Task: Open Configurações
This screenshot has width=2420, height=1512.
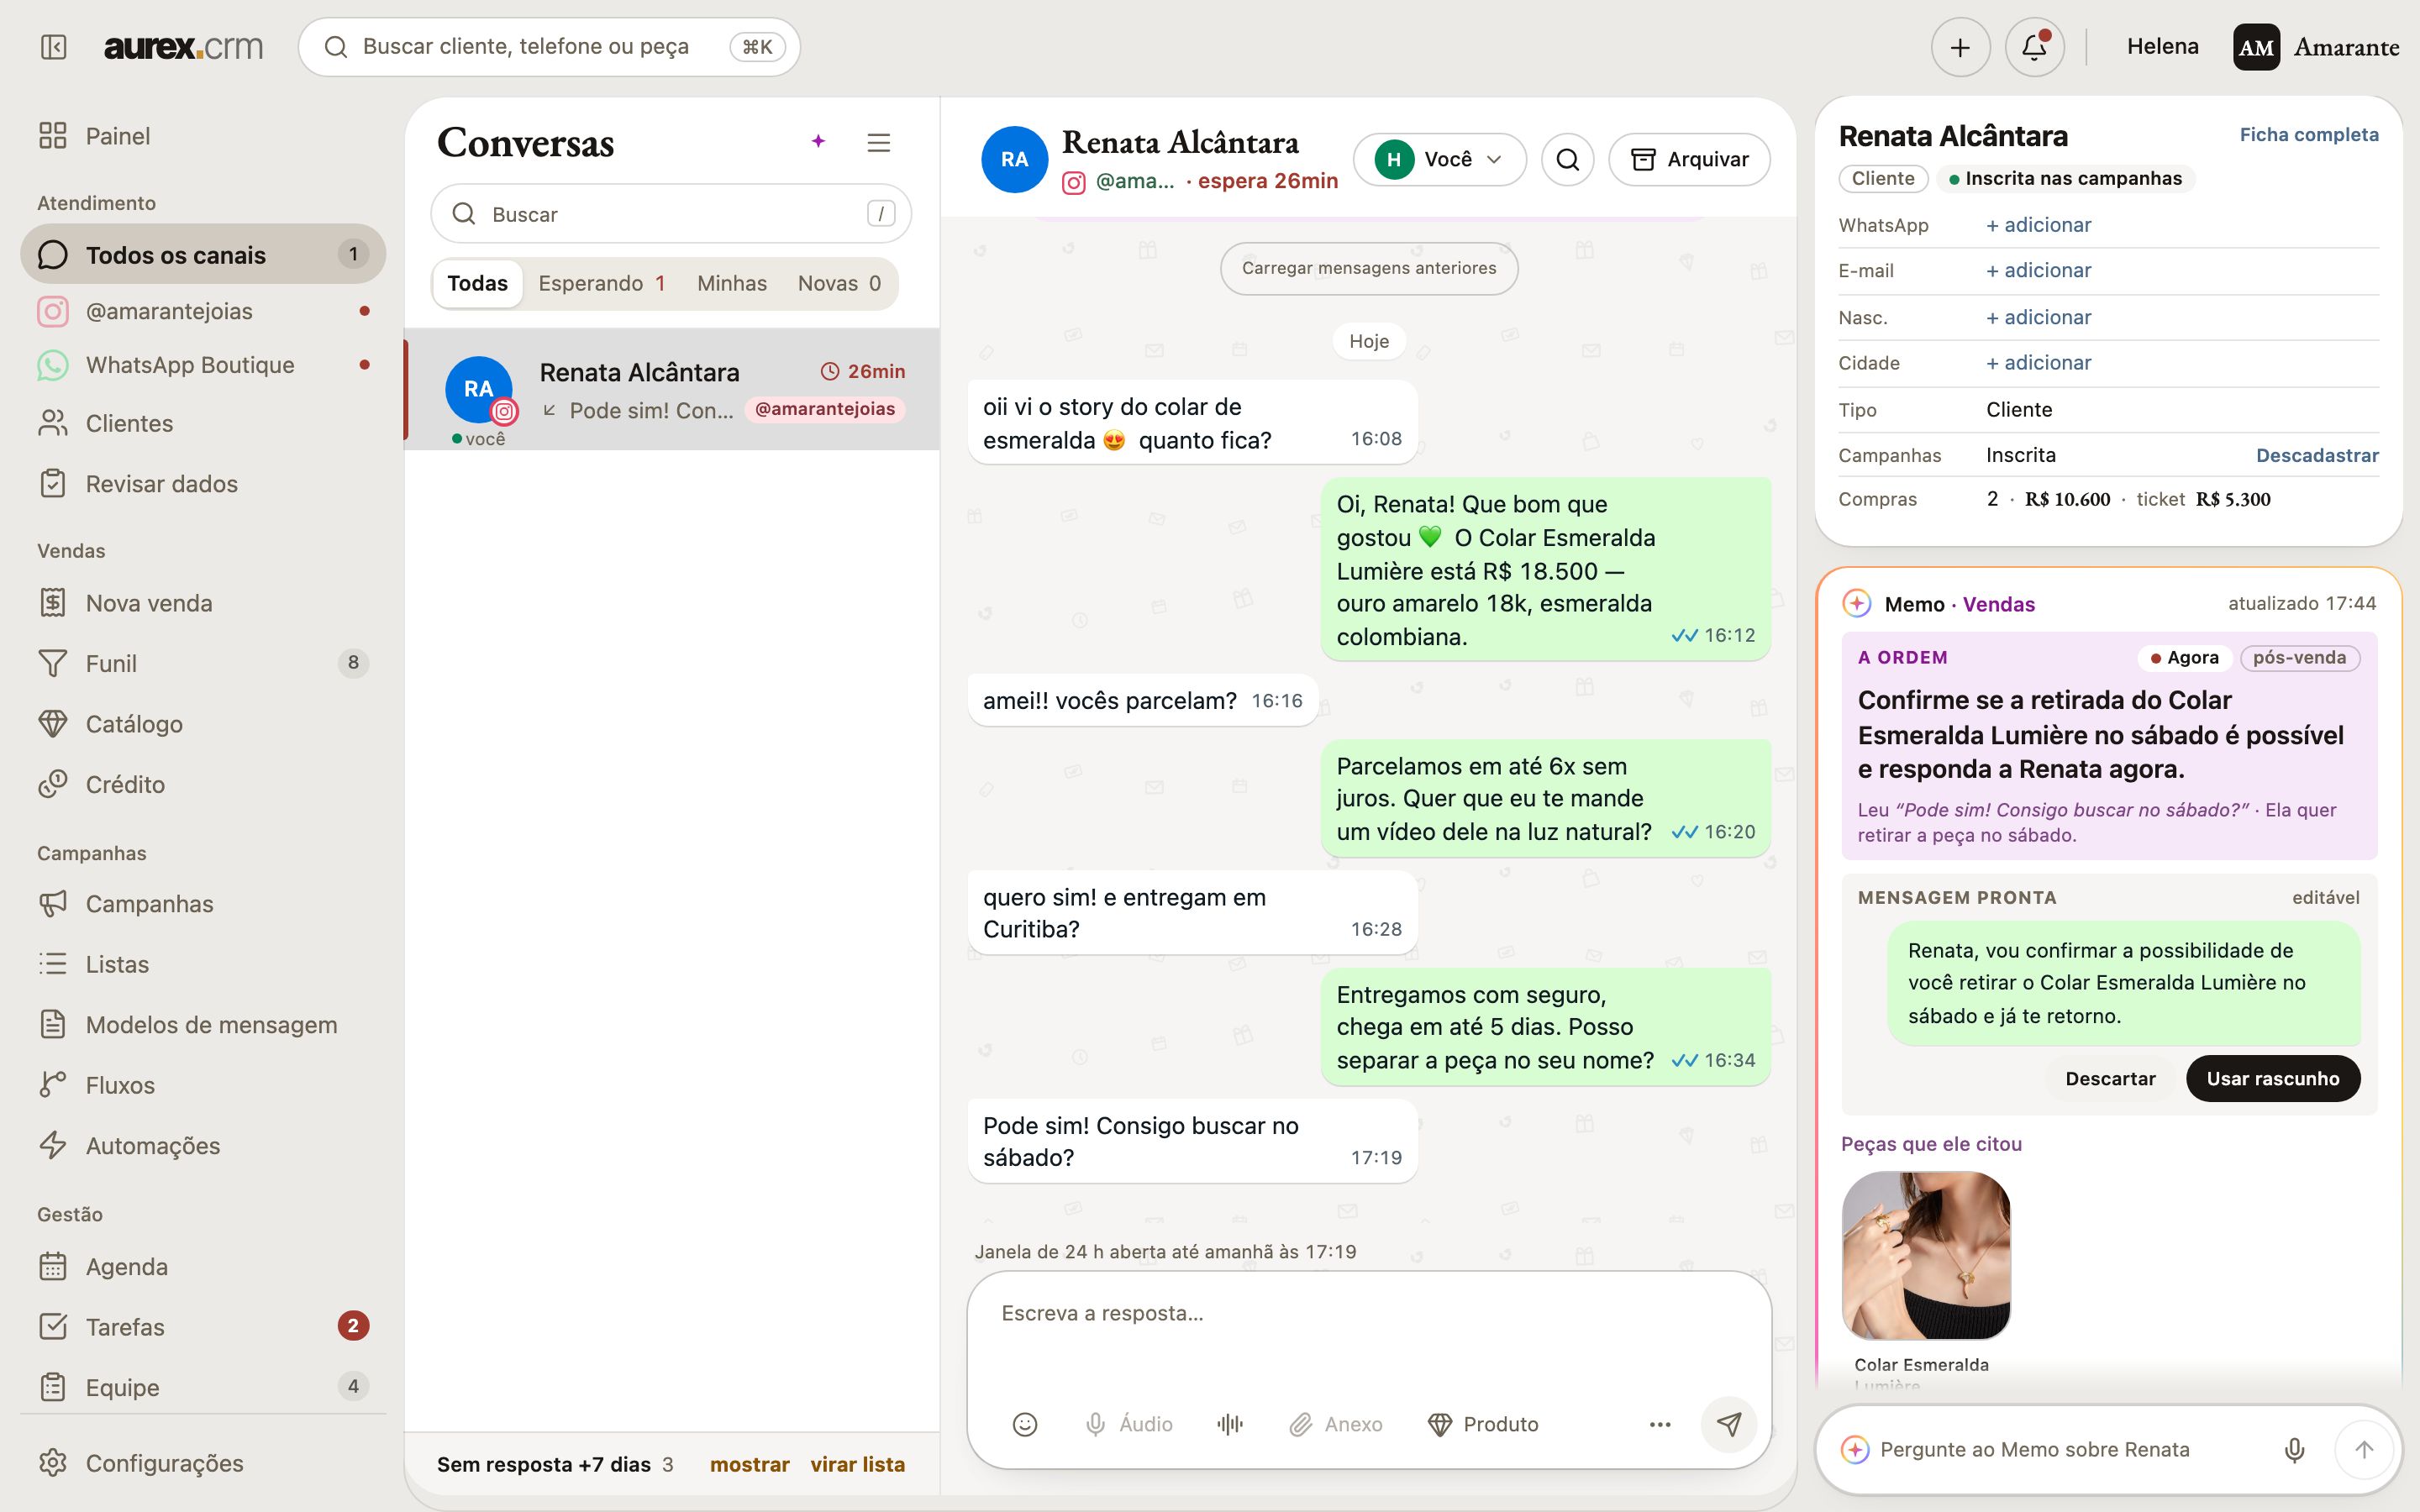Action: 203,1463
